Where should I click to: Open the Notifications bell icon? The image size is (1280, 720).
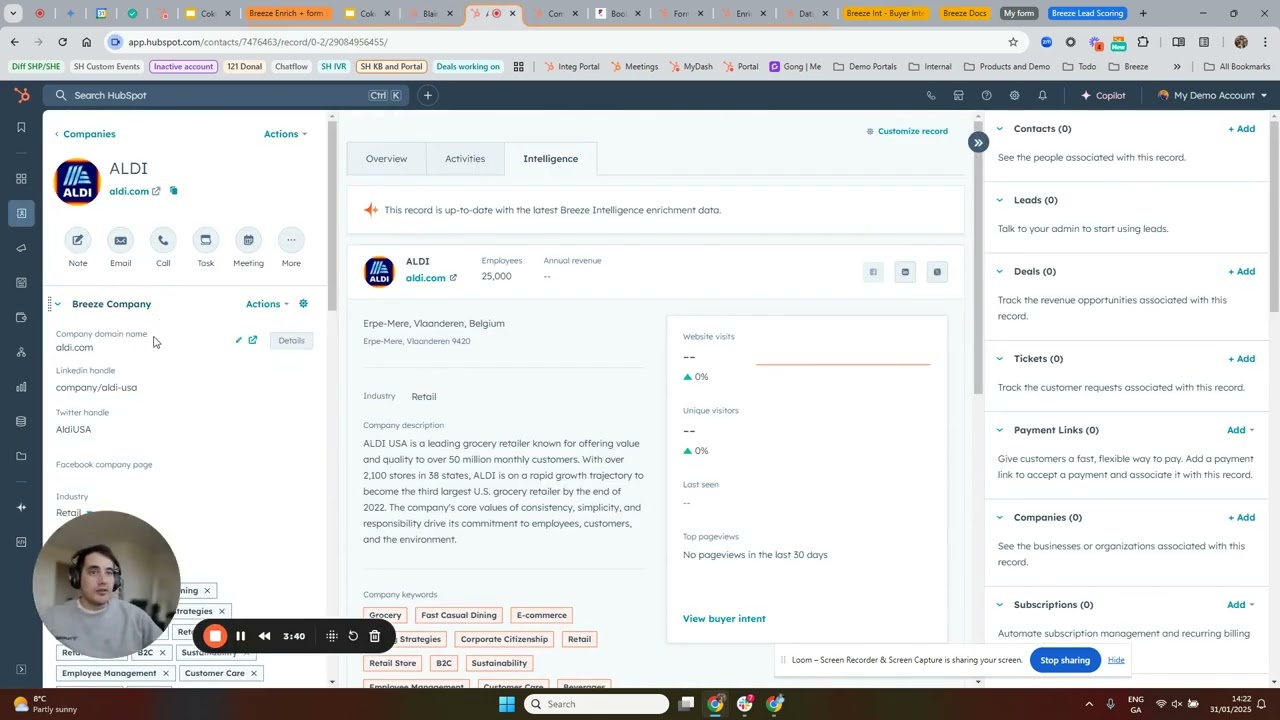coord(1042,95)
